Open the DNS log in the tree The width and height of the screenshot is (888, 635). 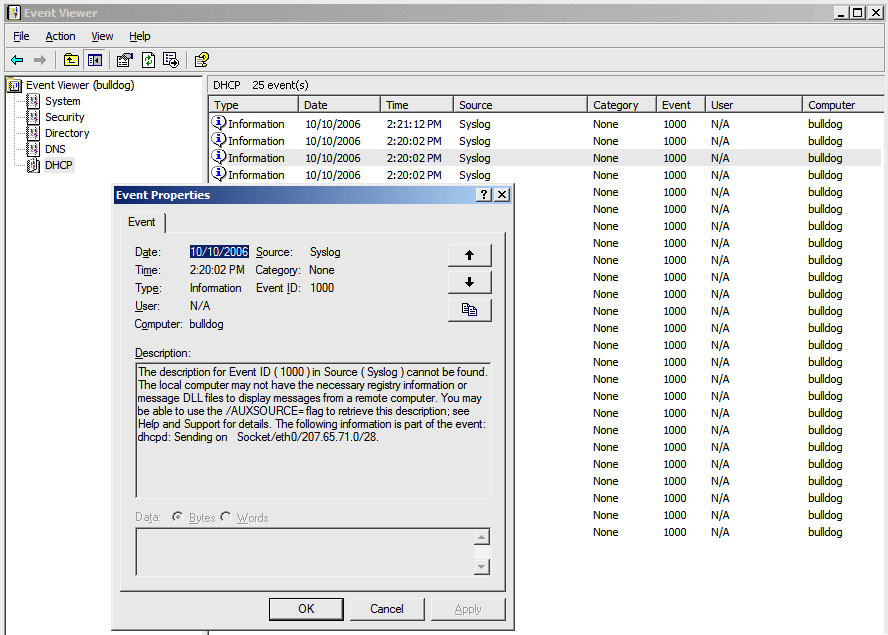point(55,149)
